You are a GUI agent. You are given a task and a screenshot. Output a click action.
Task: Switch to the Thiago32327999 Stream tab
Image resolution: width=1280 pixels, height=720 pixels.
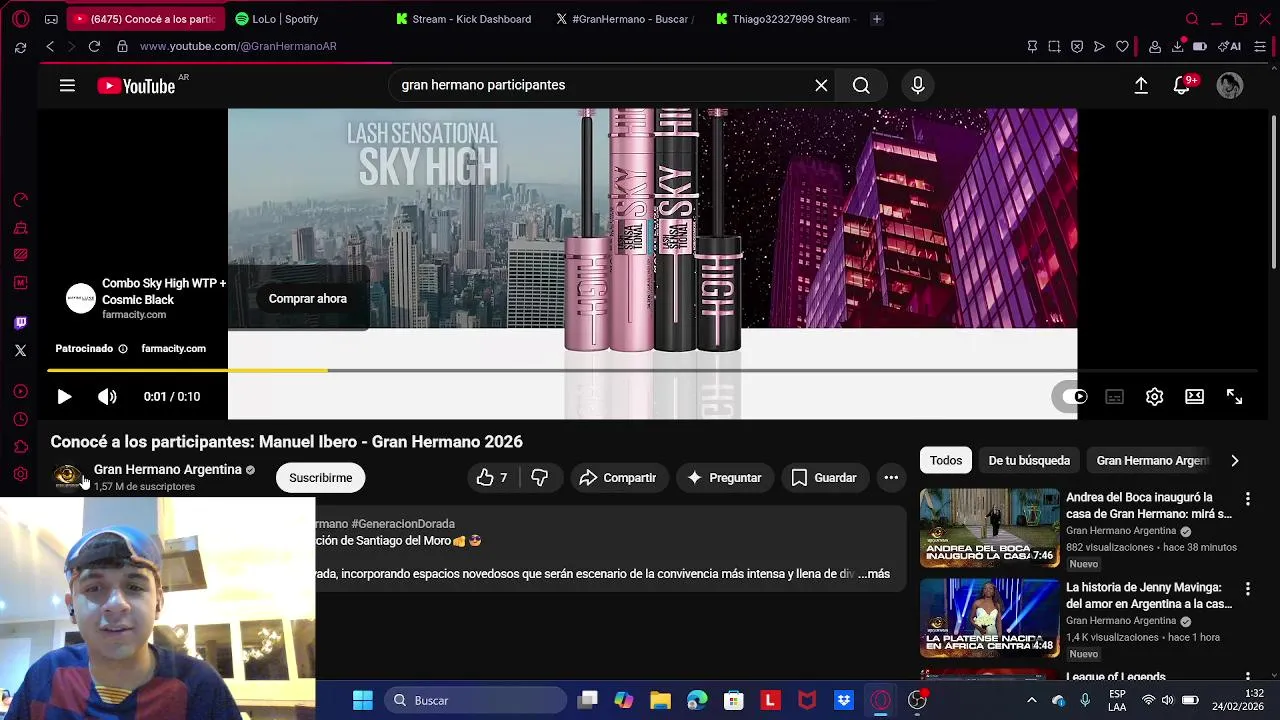(785, 19)
